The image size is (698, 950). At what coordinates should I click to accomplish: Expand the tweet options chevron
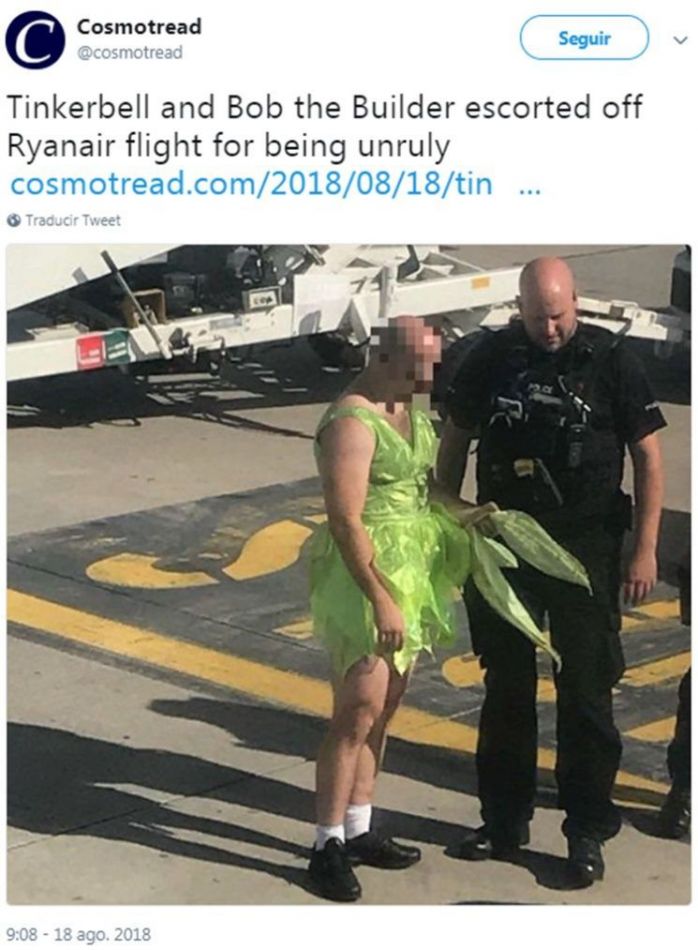(x=681, y=40)
